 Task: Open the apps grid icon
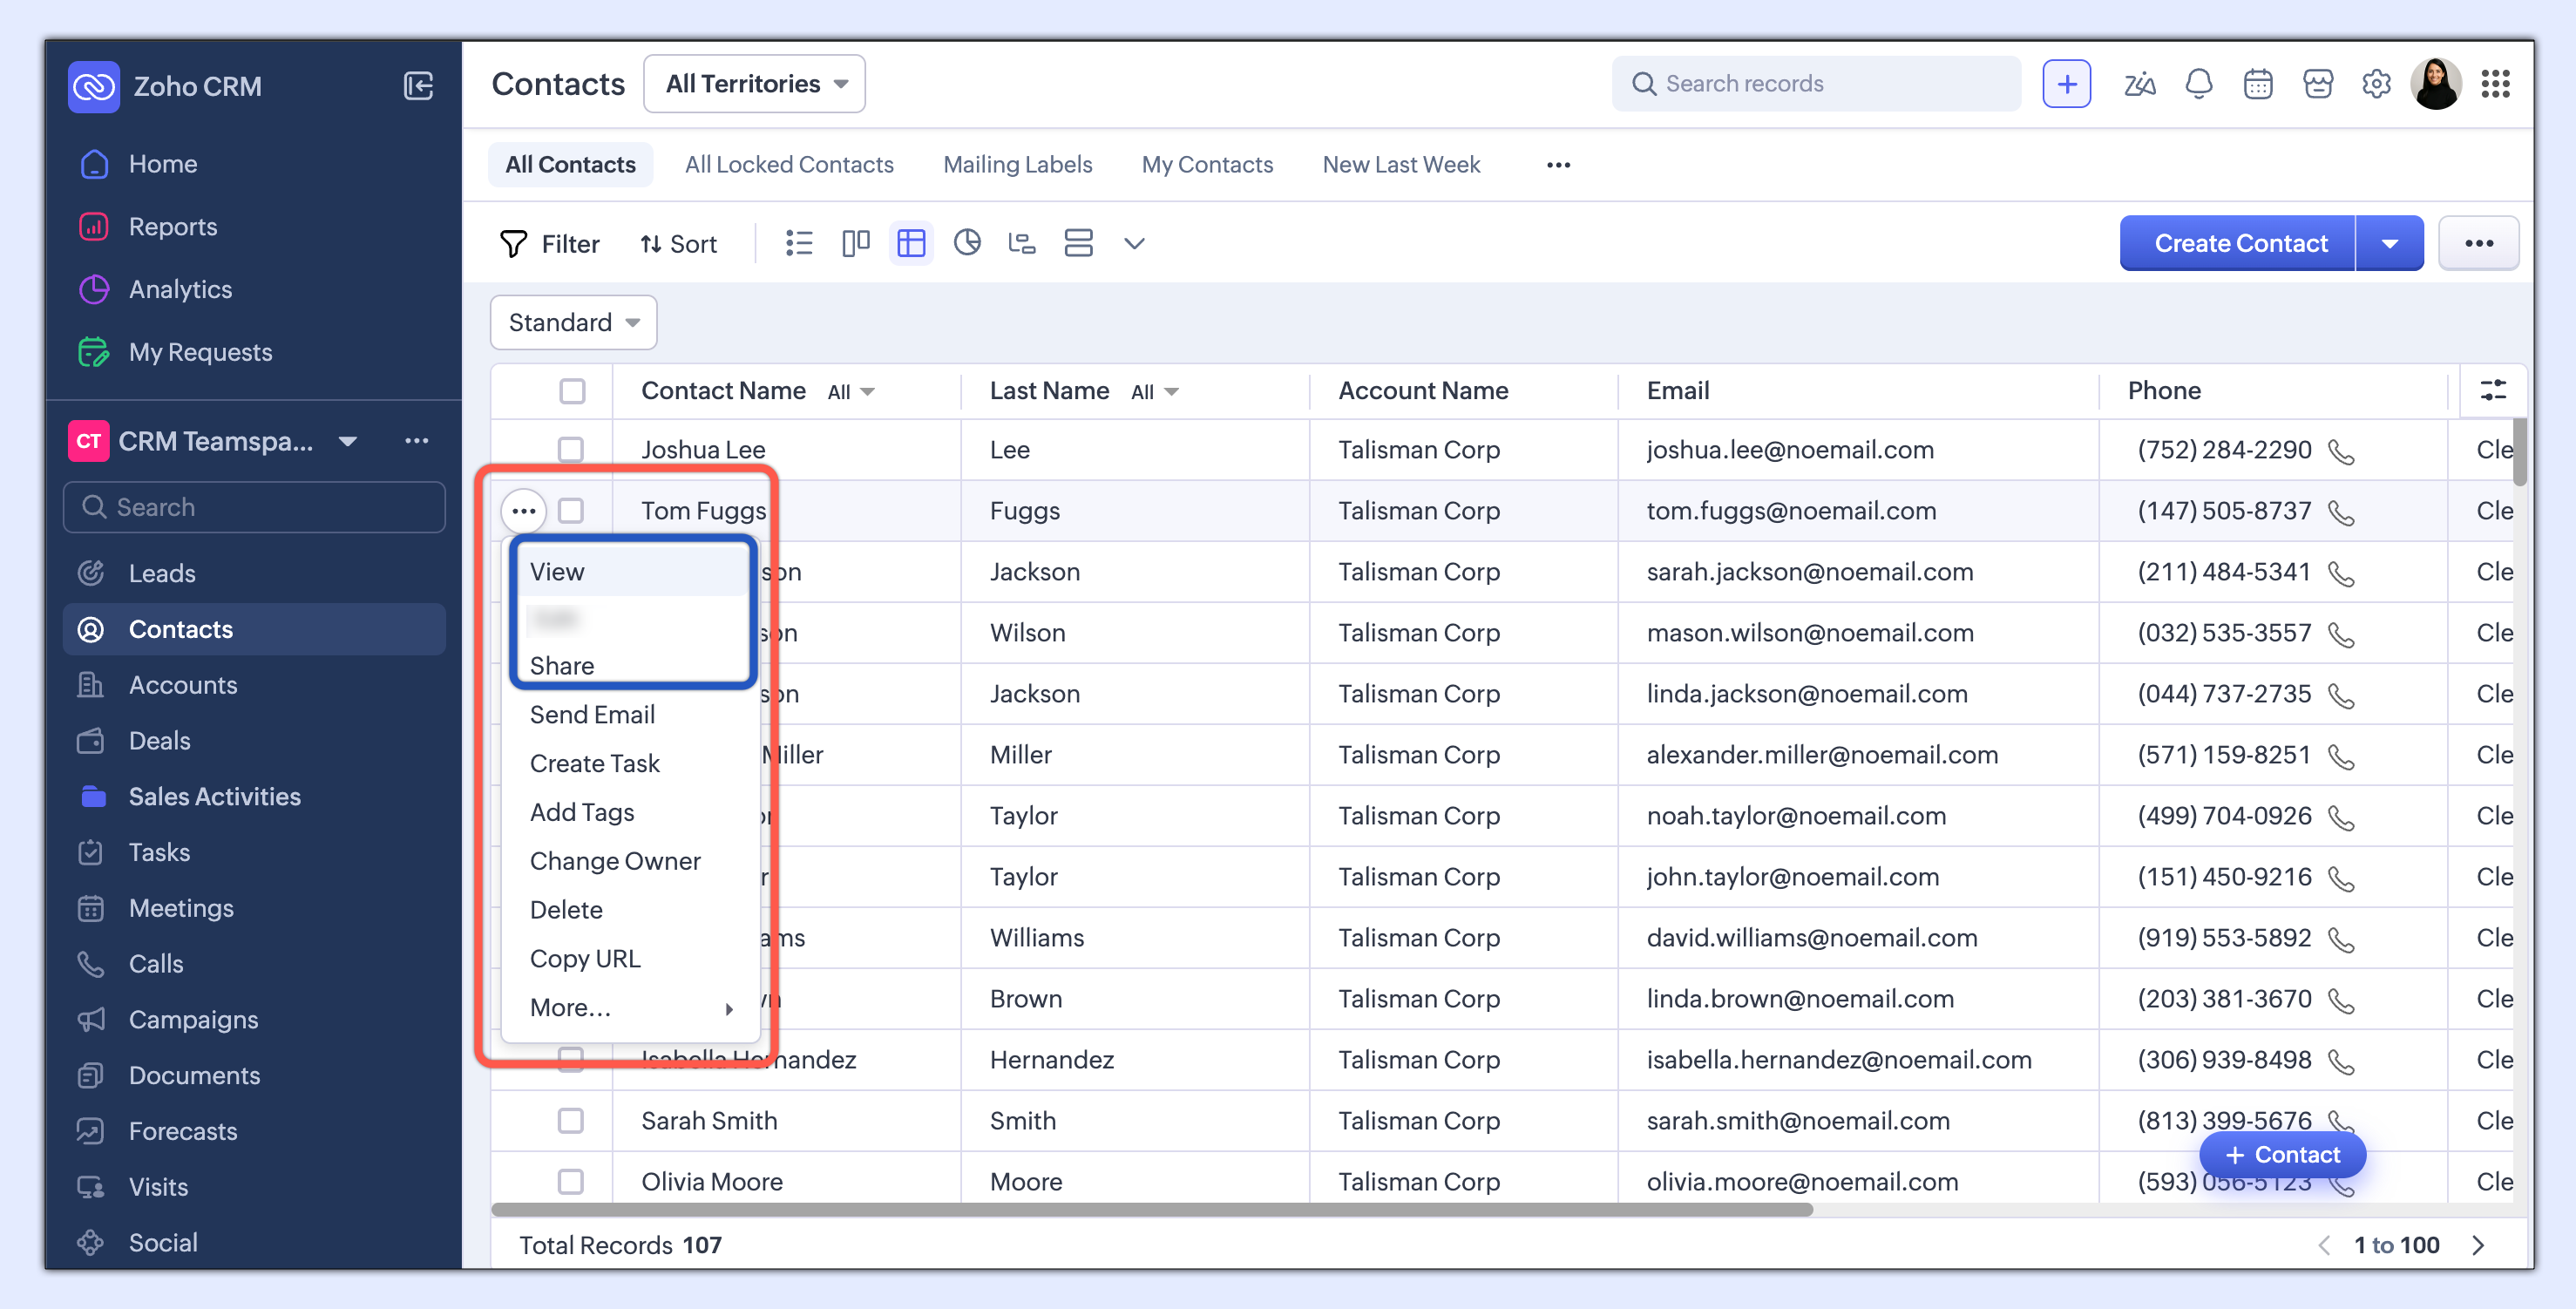(x=2495, y=84)
